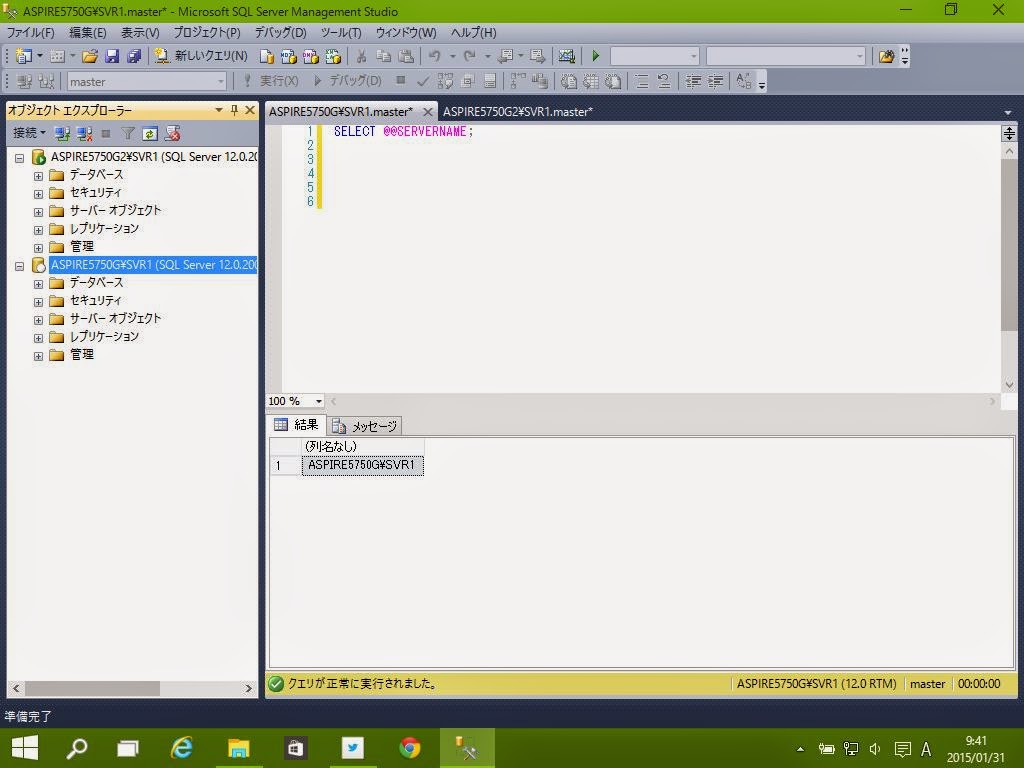Click the 実行(X) execute button
The image size is (1024, 768).
point(272,81)
